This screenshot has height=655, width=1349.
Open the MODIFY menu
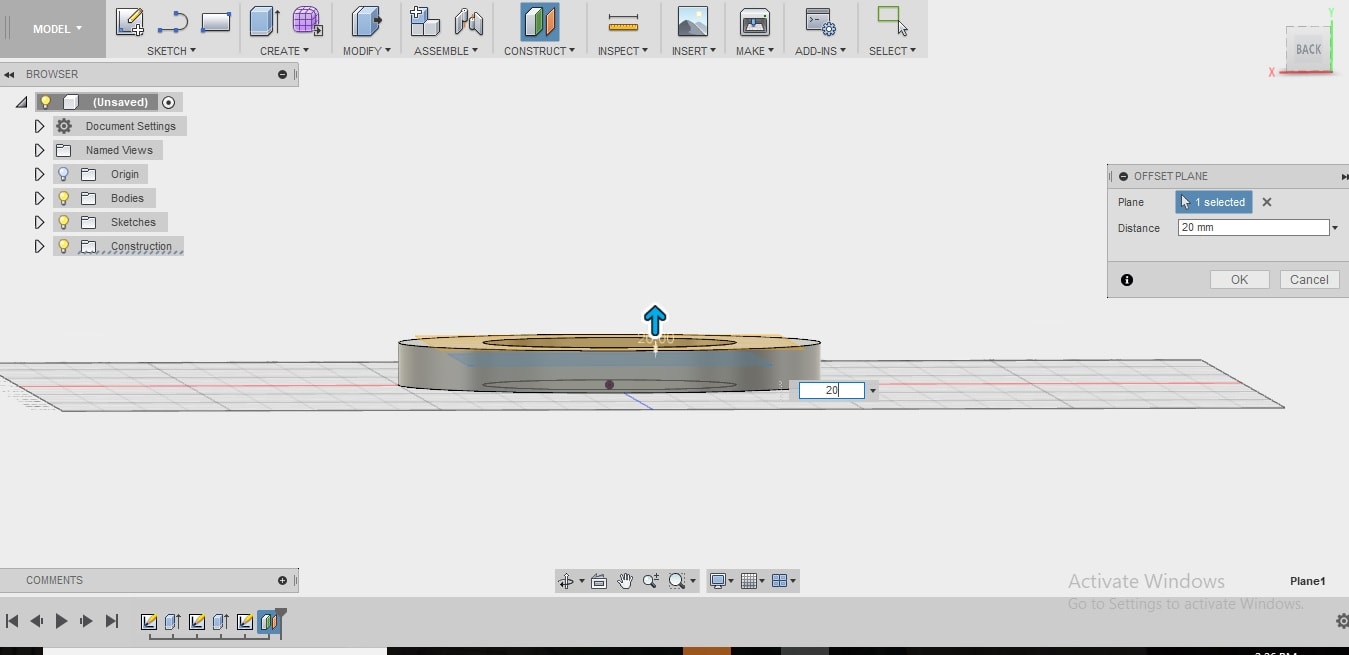point(366,50)
